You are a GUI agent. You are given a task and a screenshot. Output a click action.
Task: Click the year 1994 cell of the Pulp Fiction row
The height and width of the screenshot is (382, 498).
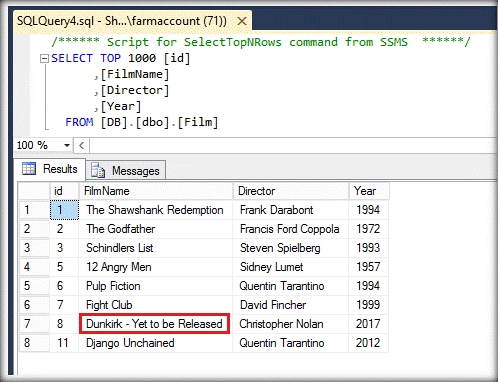(369, 286)
